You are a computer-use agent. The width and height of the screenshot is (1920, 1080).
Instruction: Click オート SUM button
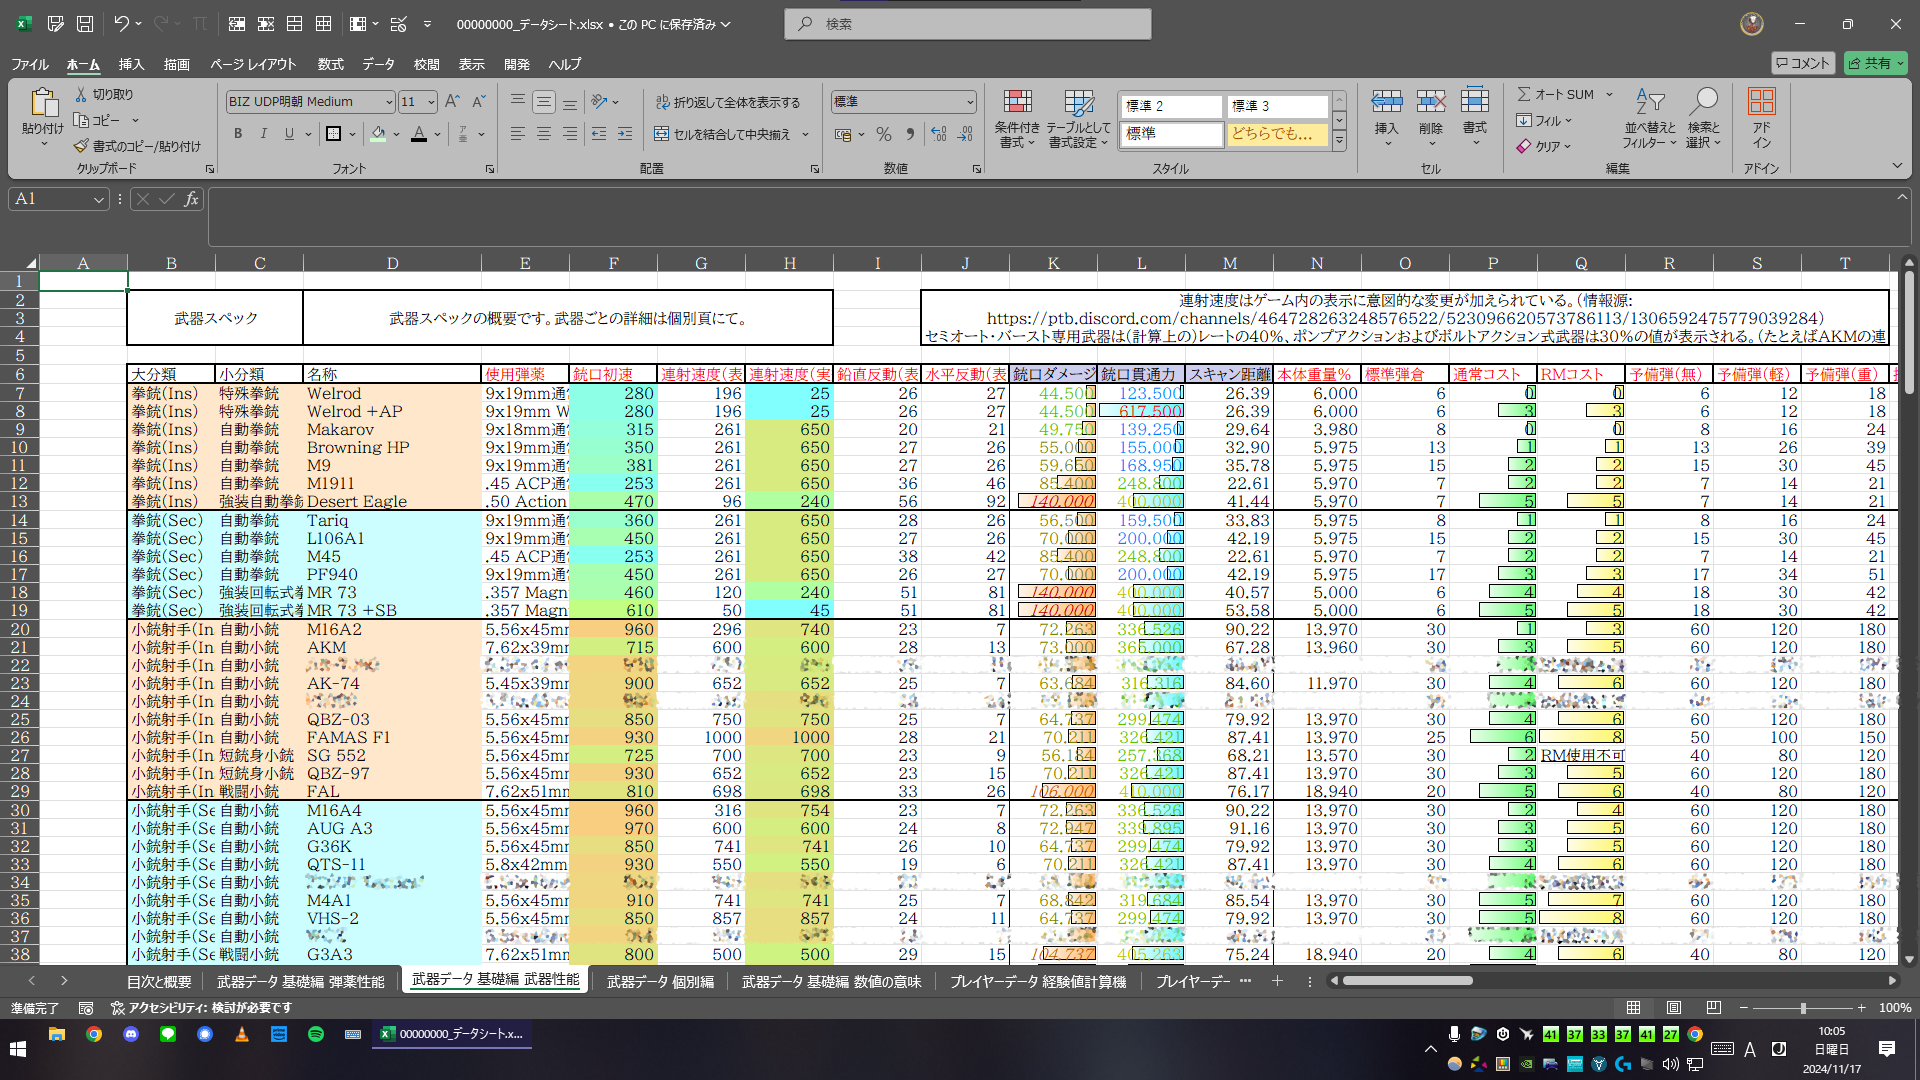1555,94
